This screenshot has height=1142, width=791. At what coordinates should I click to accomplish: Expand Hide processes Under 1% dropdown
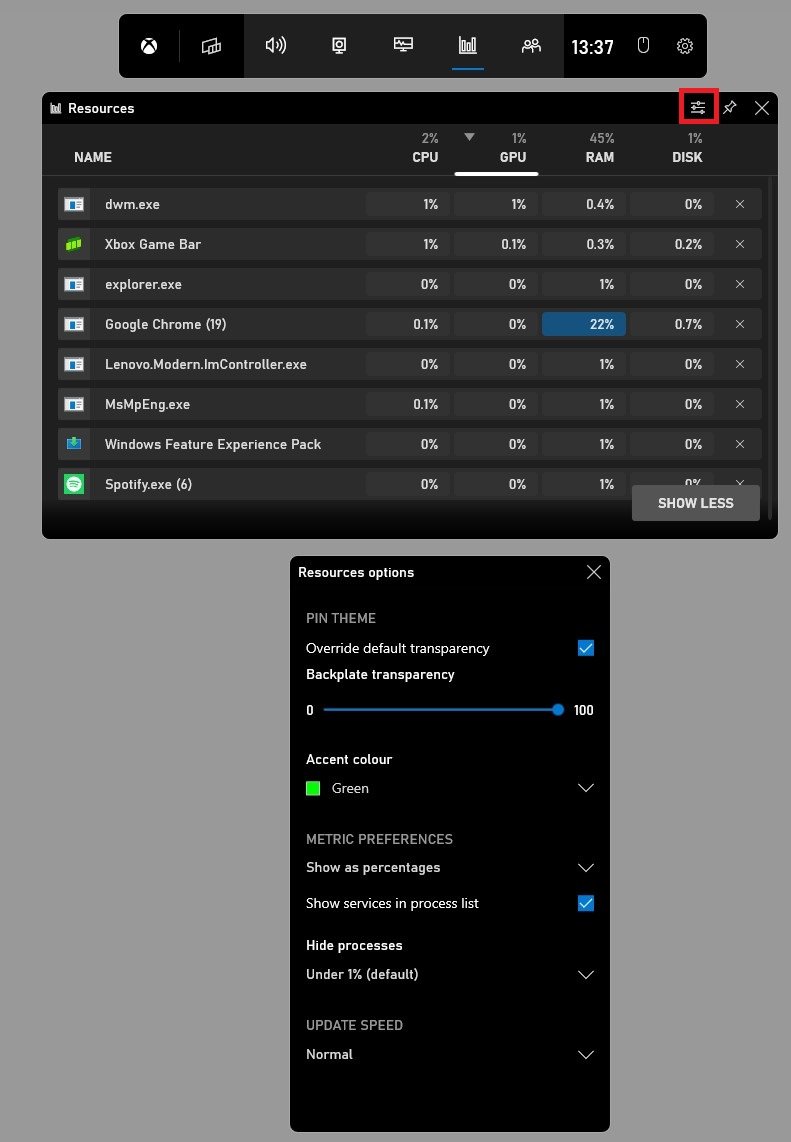(586, 974)
